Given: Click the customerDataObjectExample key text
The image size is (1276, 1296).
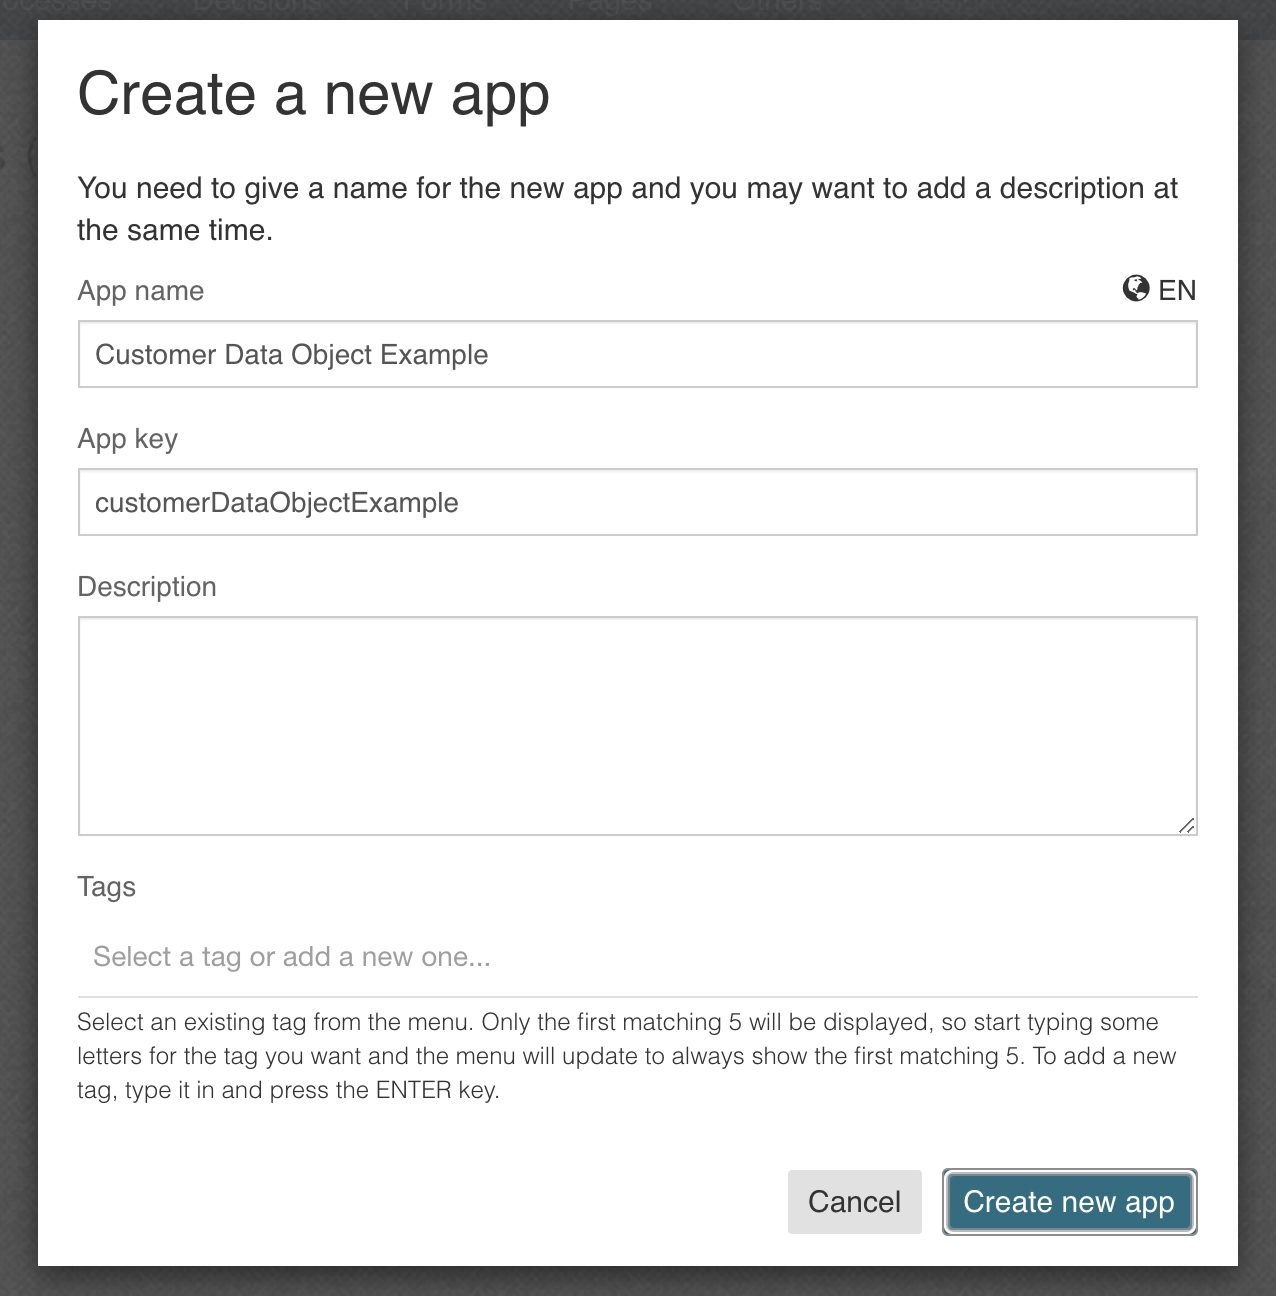Looking at the screenshot, I should point(277,502).
